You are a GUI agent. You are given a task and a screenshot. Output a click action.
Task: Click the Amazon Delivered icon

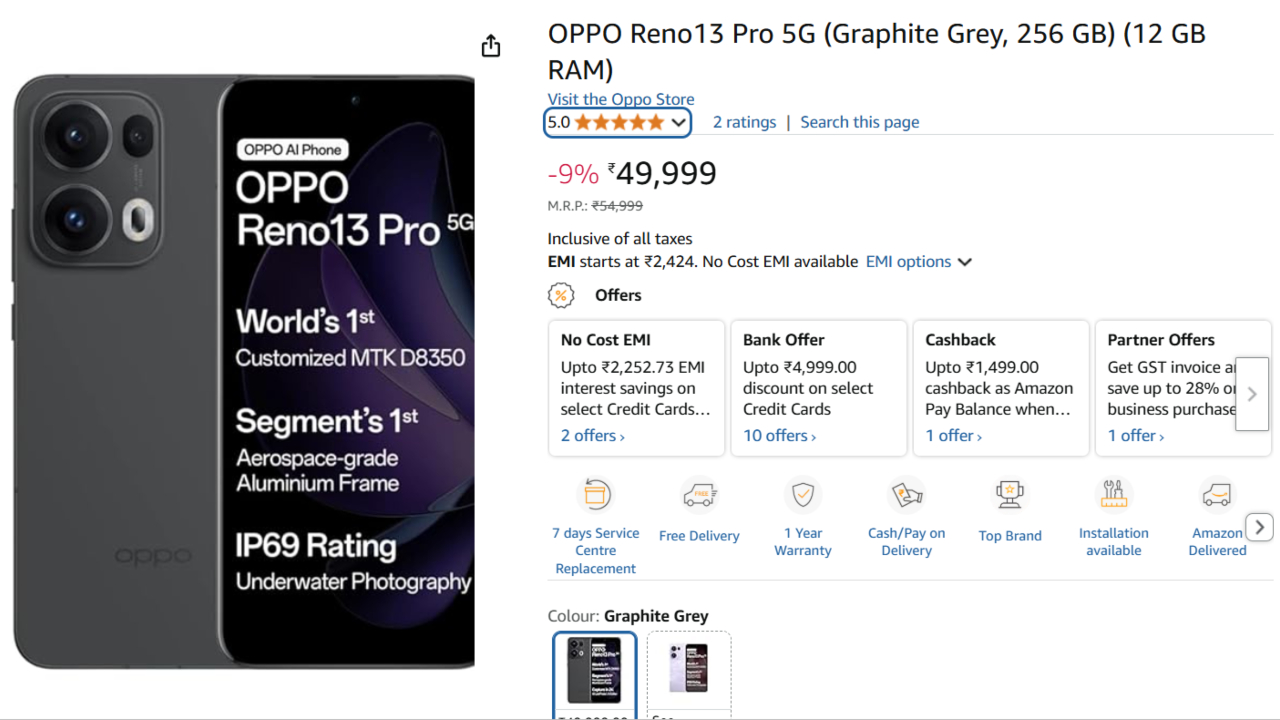[x=1217, y=494]
